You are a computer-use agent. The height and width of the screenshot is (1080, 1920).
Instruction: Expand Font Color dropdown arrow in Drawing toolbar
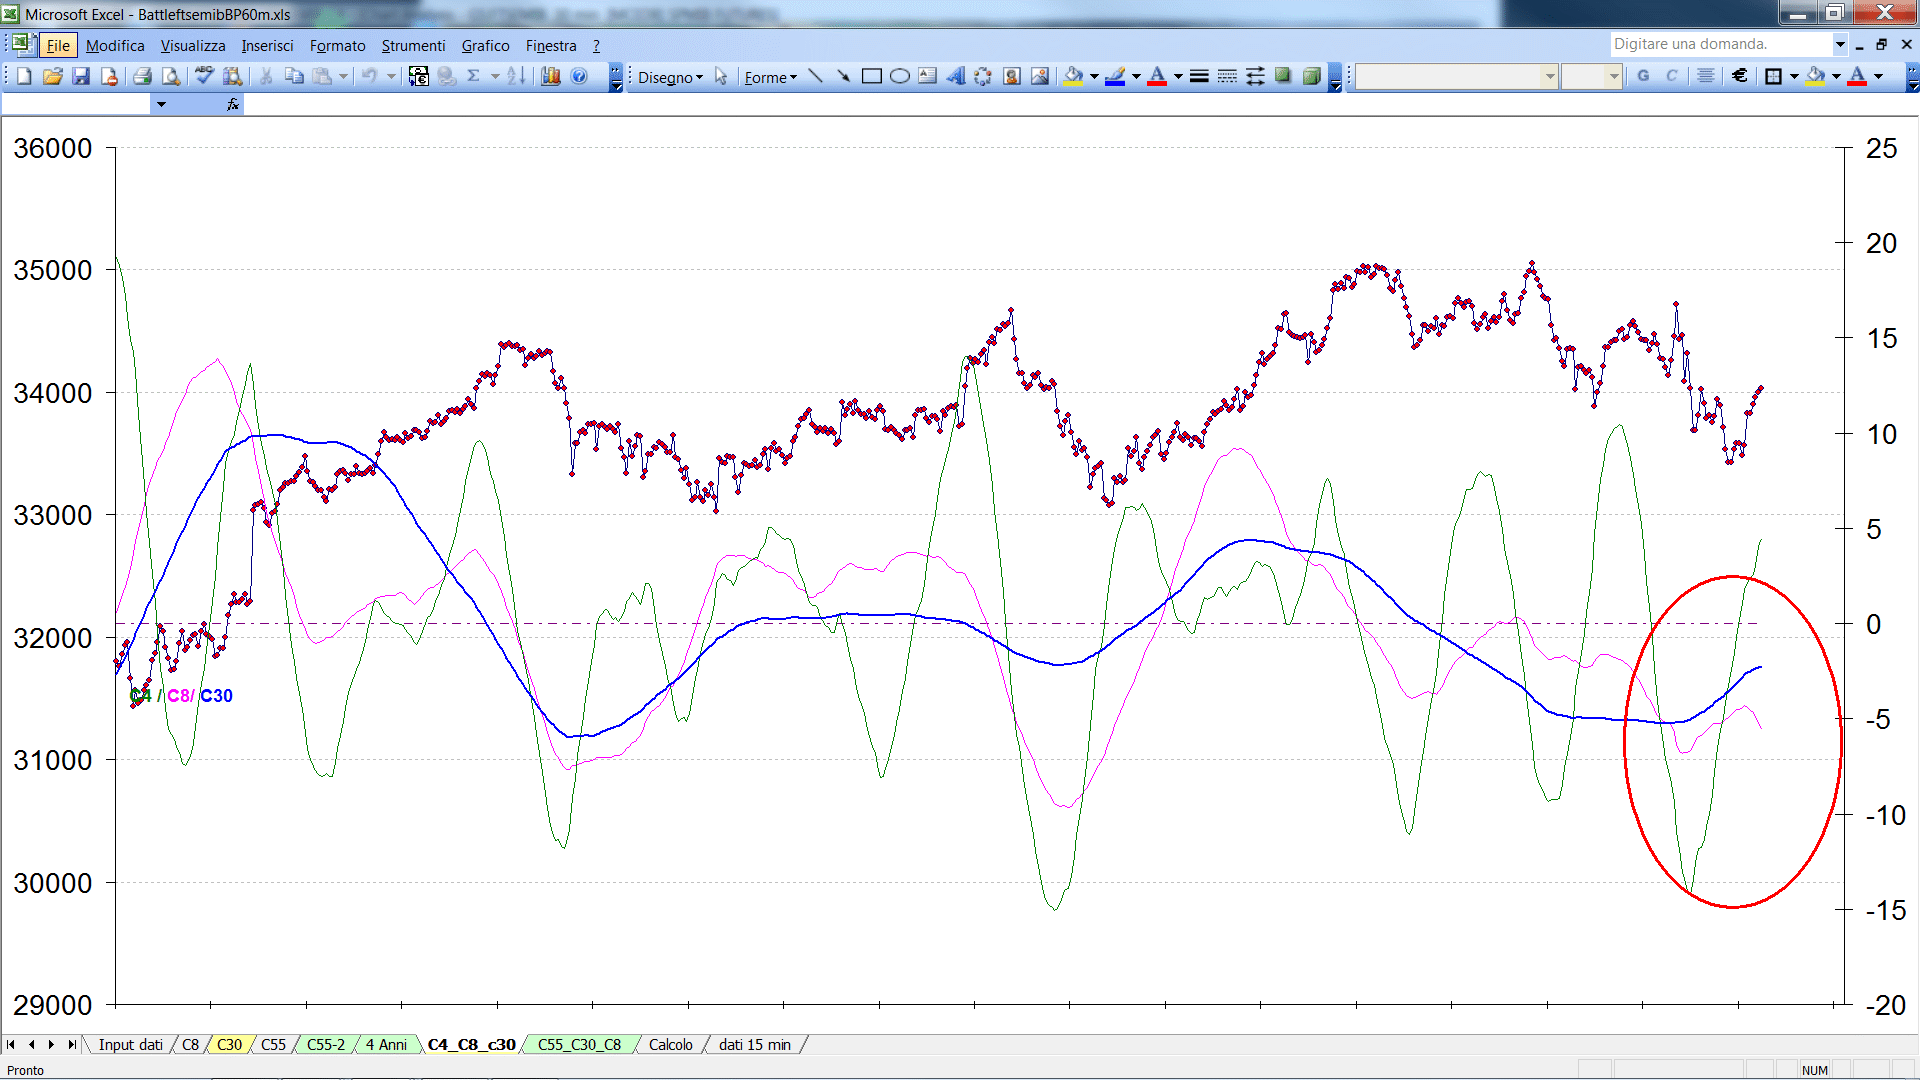(1178, 76)
